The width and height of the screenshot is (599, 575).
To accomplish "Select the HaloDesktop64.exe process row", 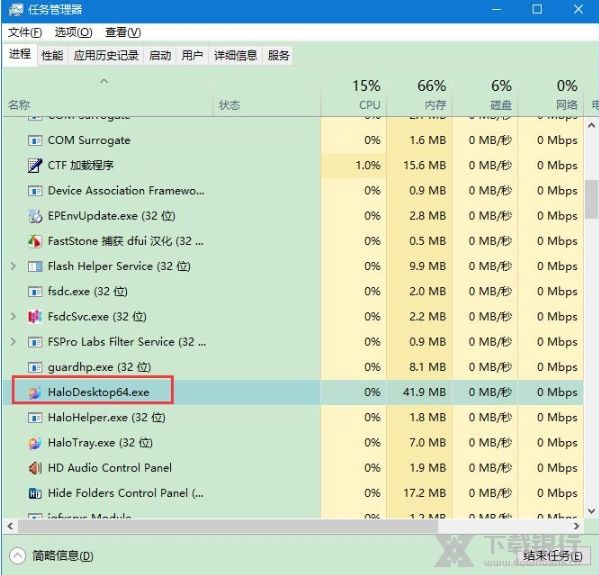I will click(x=293, y=392).
